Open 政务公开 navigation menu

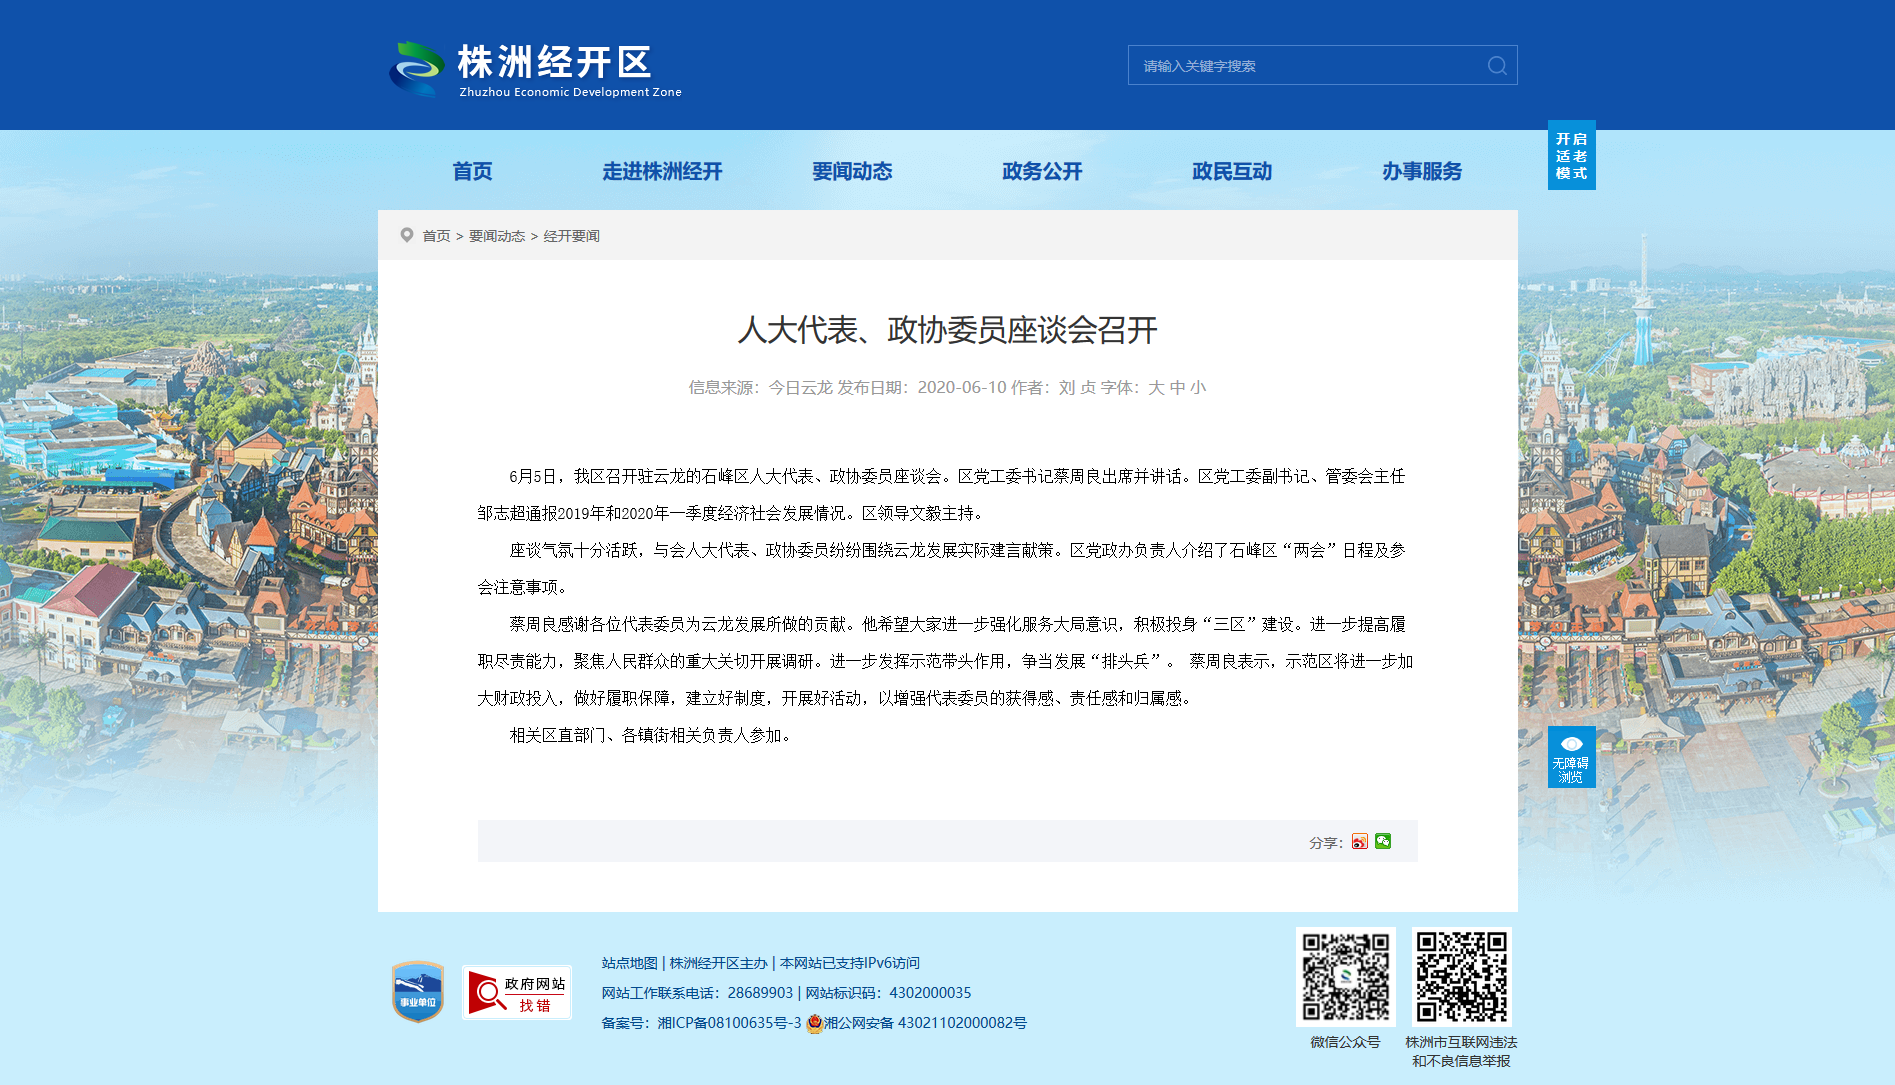pyautogui.click(x=1042, y=171)
